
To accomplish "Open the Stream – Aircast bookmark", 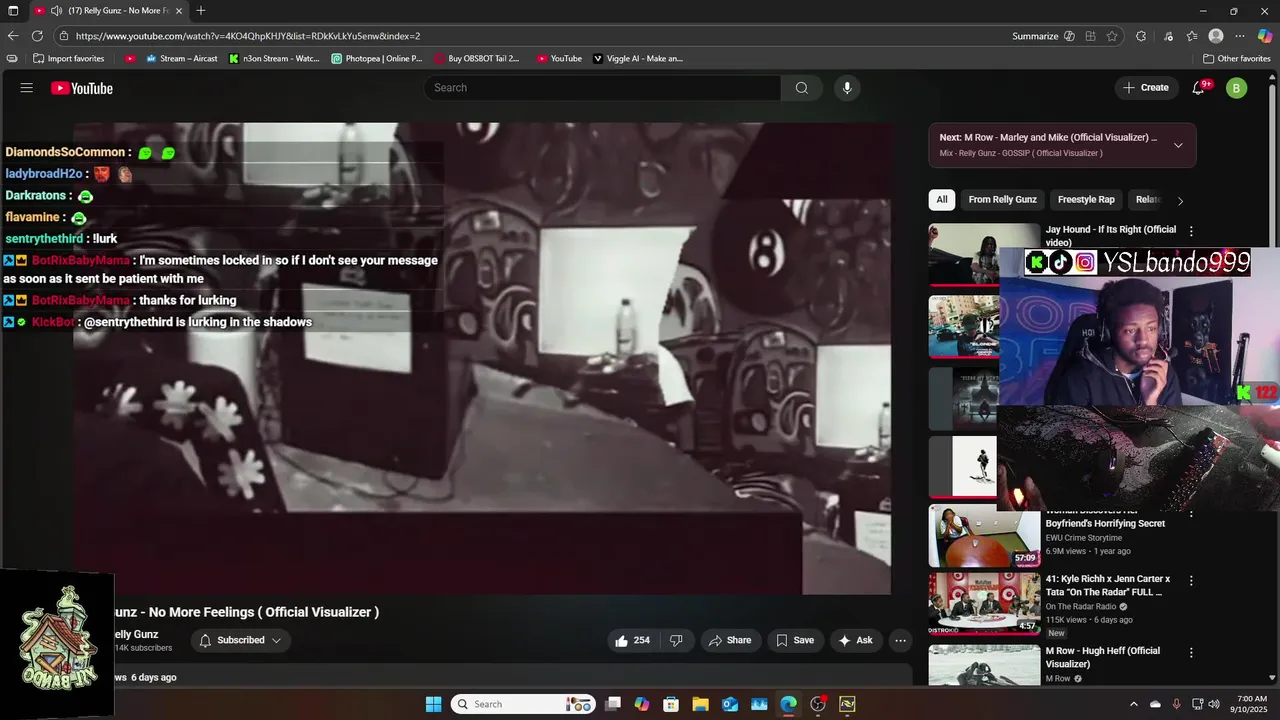I will 181,58.
